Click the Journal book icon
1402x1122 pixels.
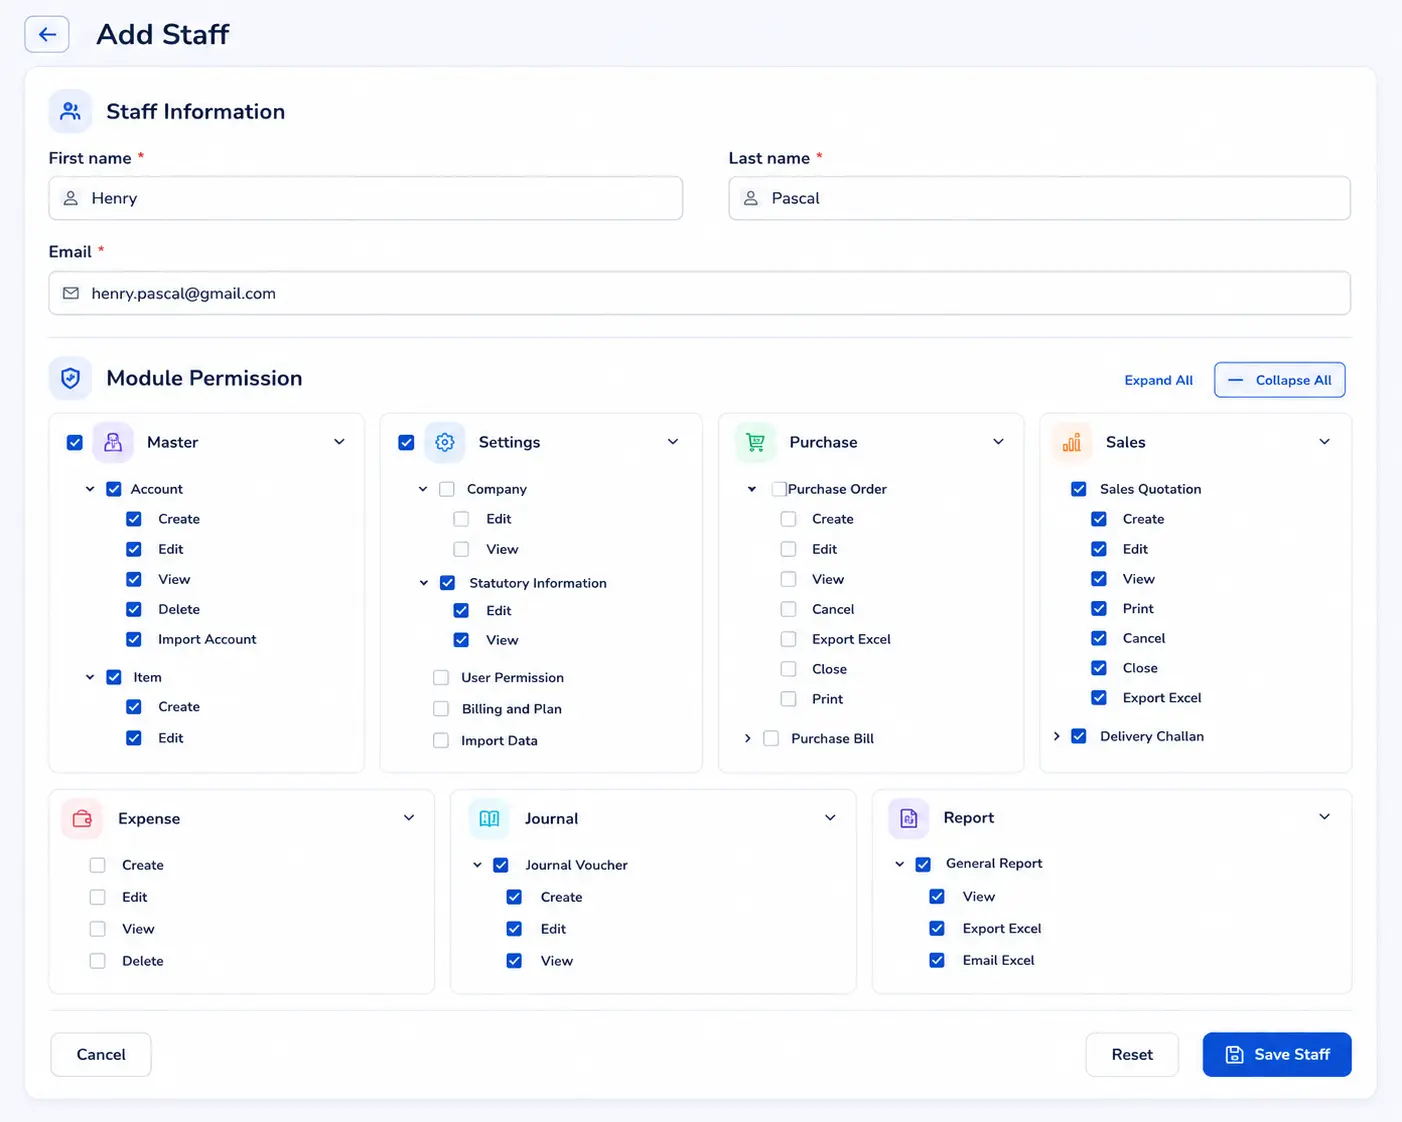(x=489, y=818)
